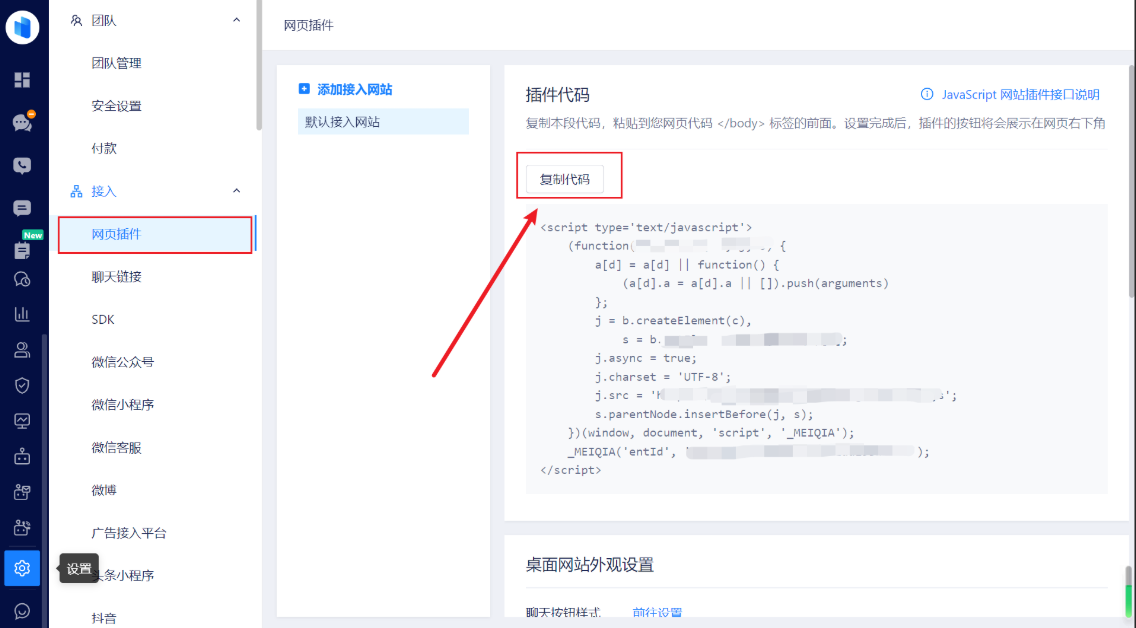Open the dashboard grid icon below the logo
Screen dimensions: 1136x628
pos(22,80)
